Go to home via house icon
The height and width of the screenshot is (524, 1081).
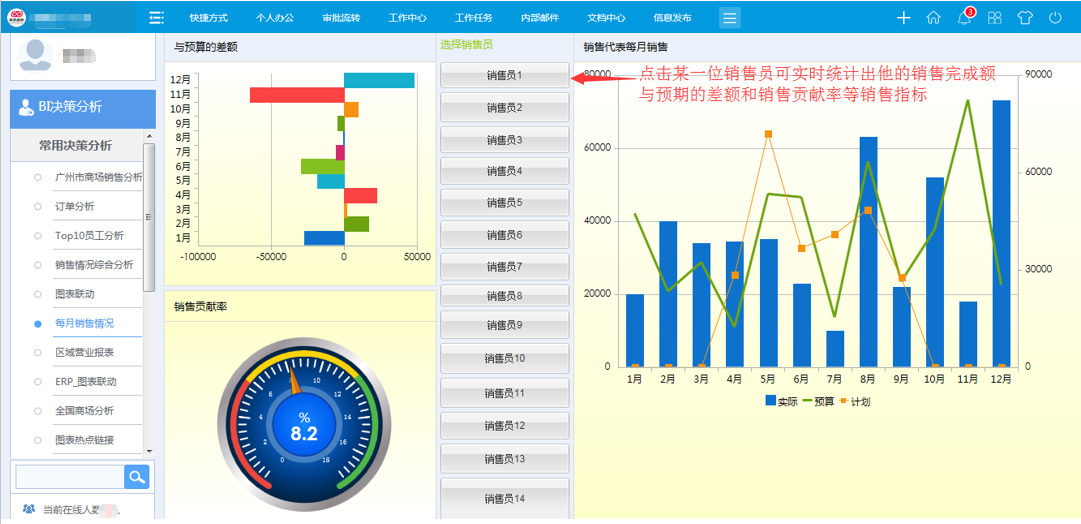(x=933, y=18)
